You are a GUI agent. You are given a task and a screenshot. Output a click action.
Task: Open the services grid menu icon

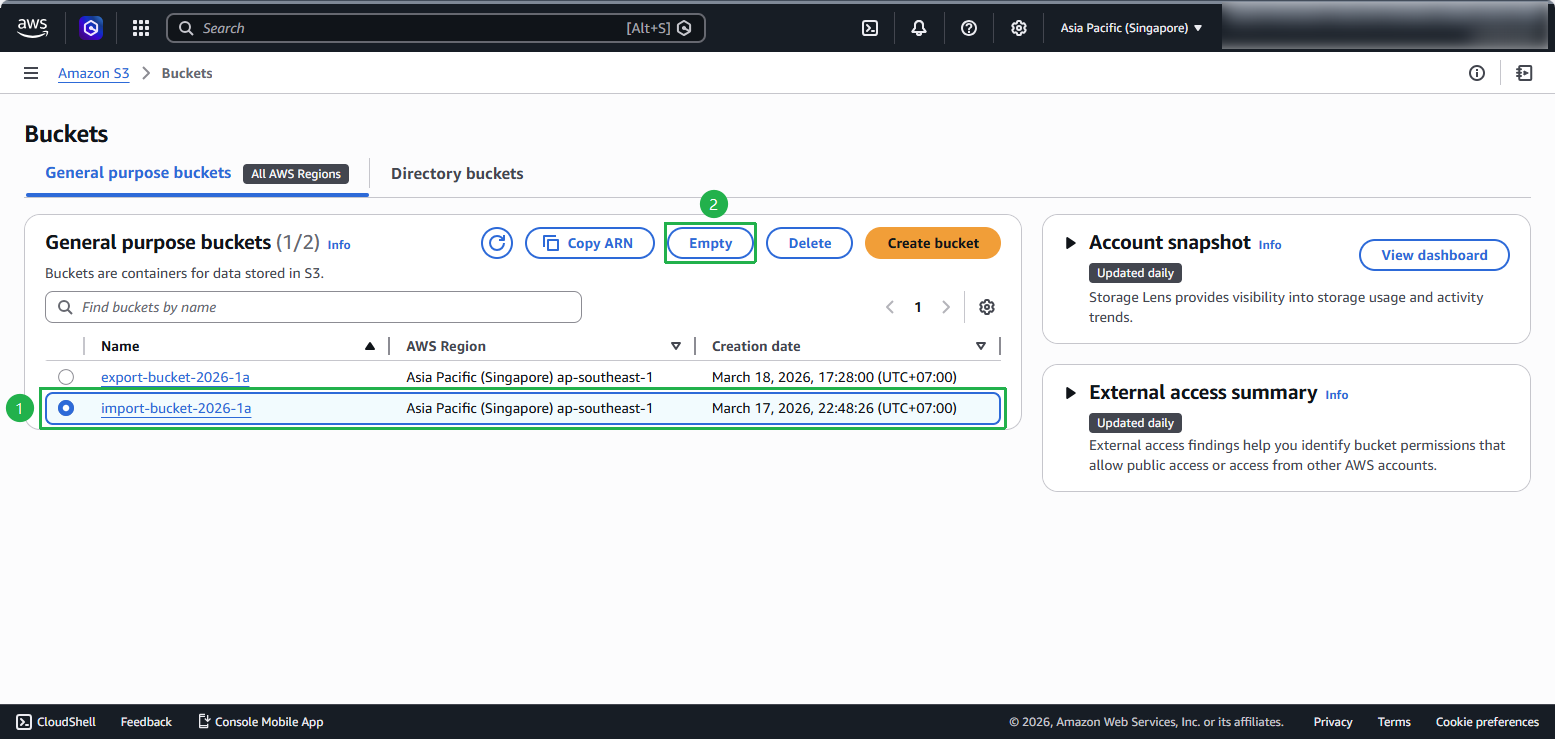(141, 28)
